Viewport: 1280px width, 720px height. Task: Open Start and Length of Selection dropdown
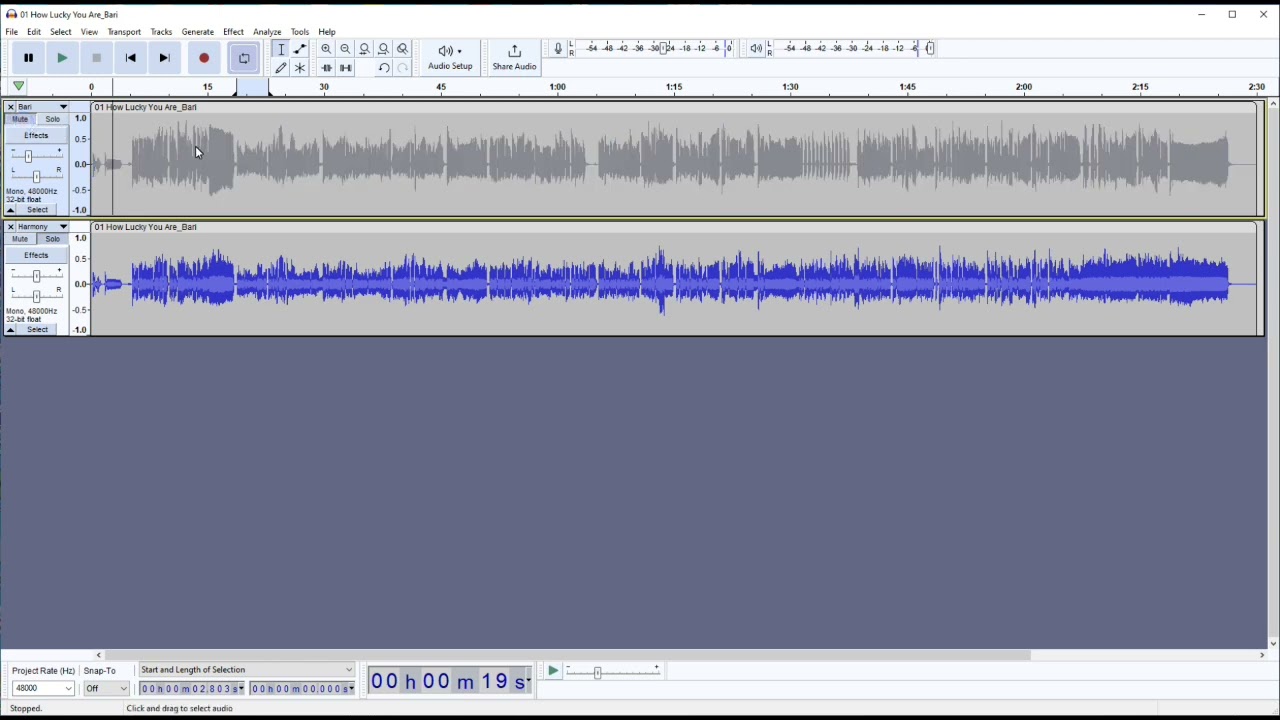click(x=247, y=670)
